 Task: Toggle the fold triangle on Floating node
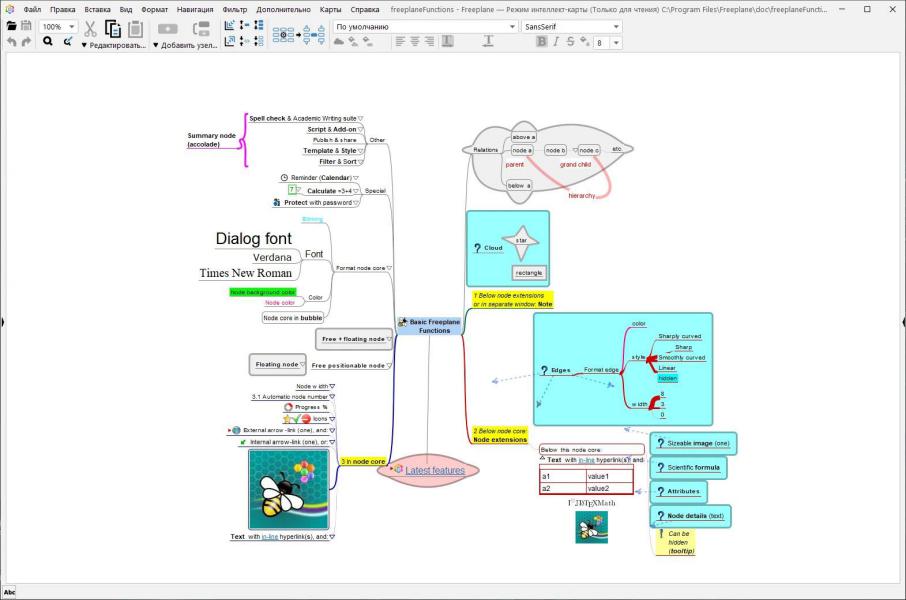[x=302, y=364]
